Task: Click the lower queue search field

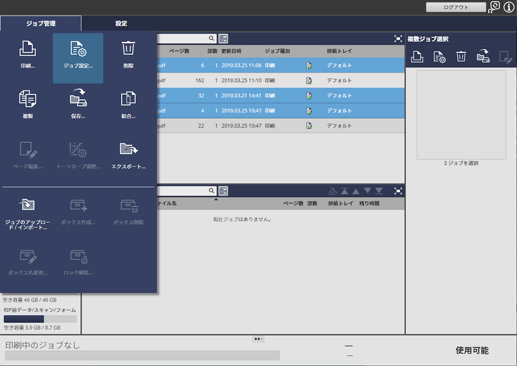Action: pyautogui.click(x=187, y=191)
